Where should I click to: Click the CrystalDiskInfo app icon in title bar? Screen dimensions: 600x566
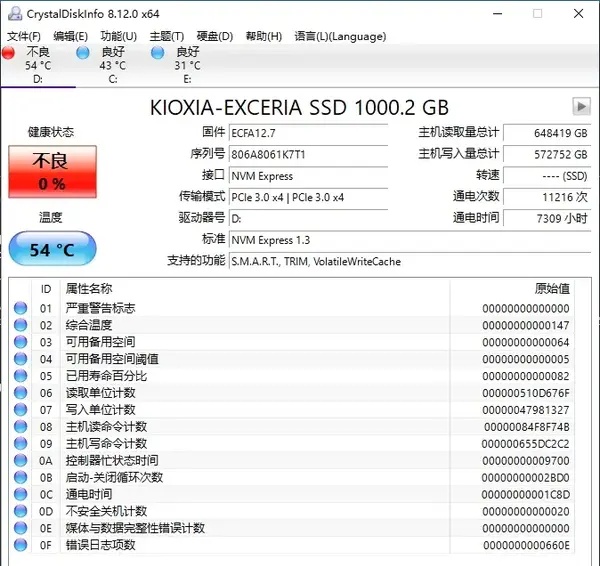click(x=15, y=14)
